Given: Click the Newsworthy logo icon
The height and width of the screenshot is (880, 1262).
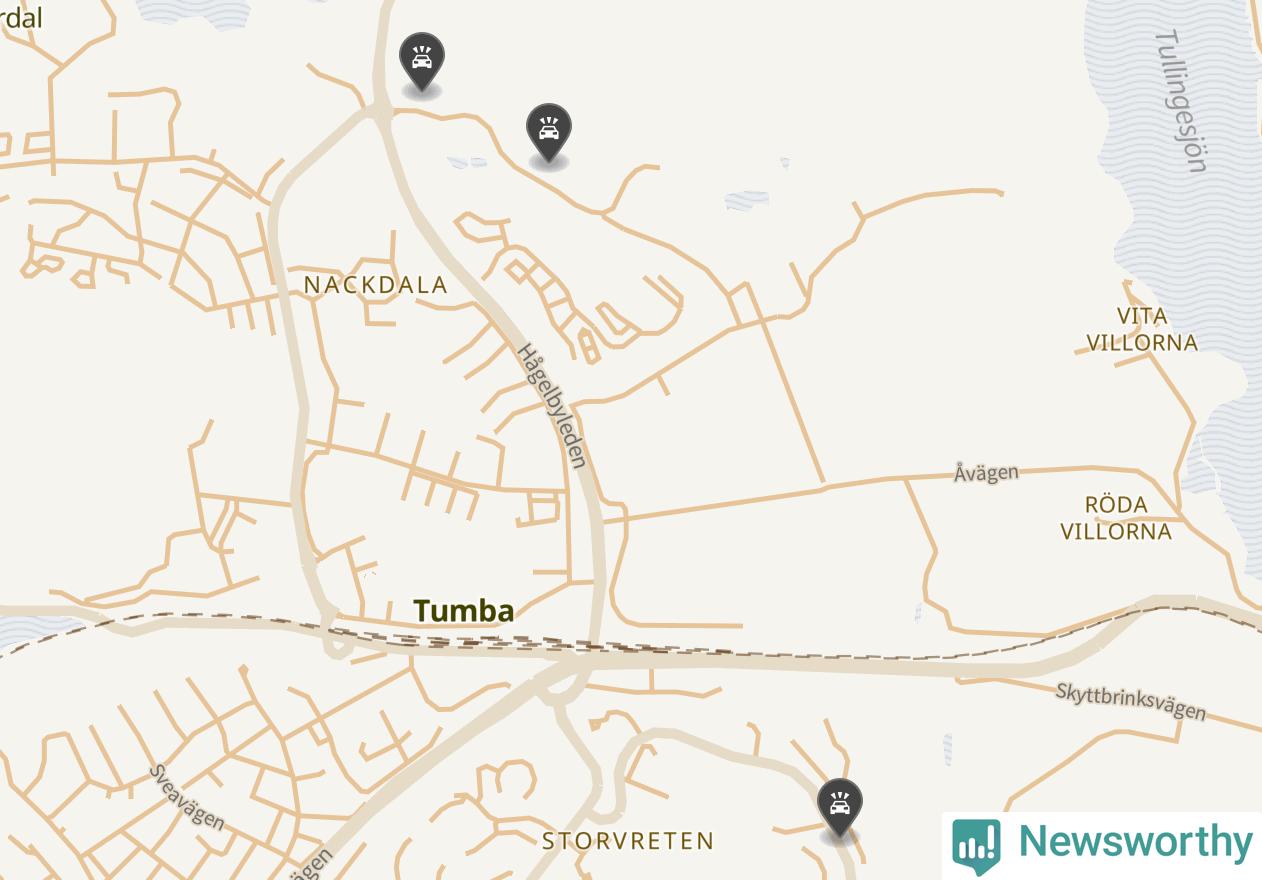Looking at the screenshot, I should pyautogui.click(x=976, y=846).
